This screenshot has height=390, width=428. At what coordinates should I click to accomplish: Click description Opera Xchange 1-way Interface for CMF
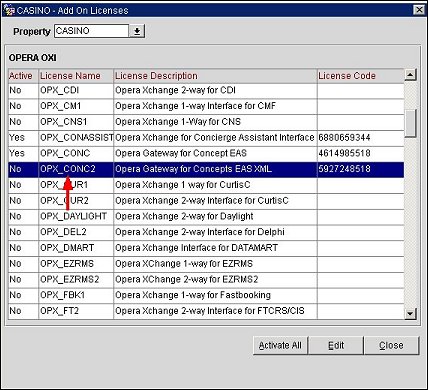[x=195, y=106]
